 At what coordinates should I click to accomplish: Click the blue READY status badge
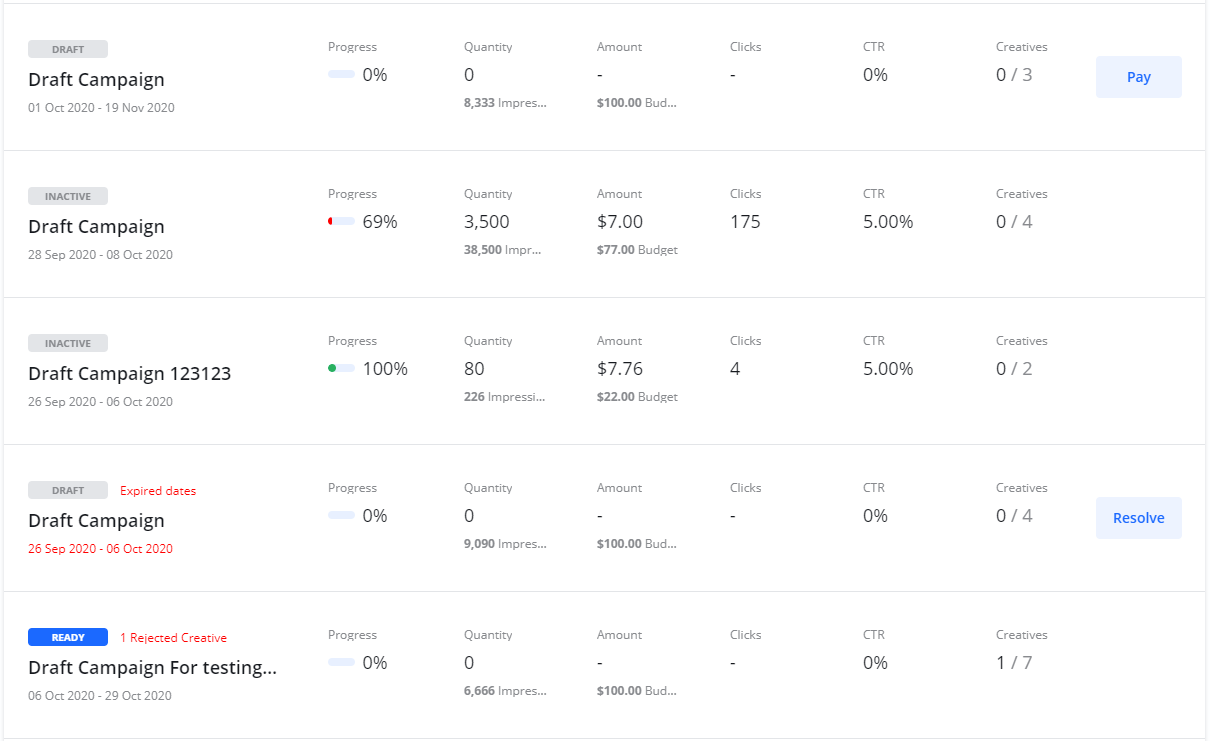tap(68, 638)
